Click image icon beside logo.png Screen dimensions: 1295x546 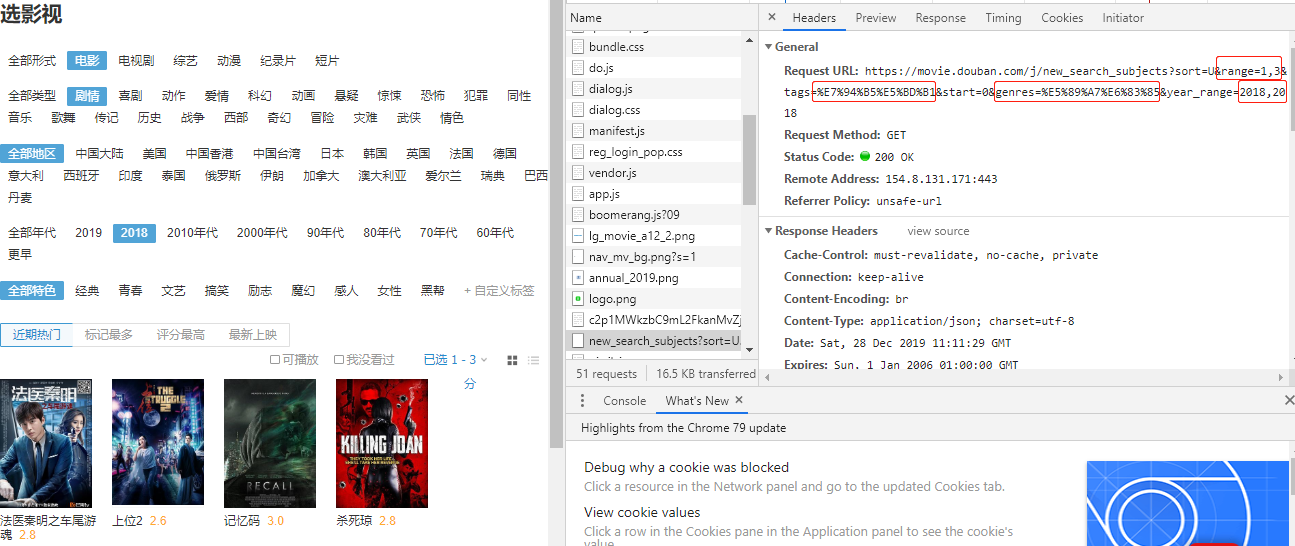pyautogui.click(x=578, y=299)
